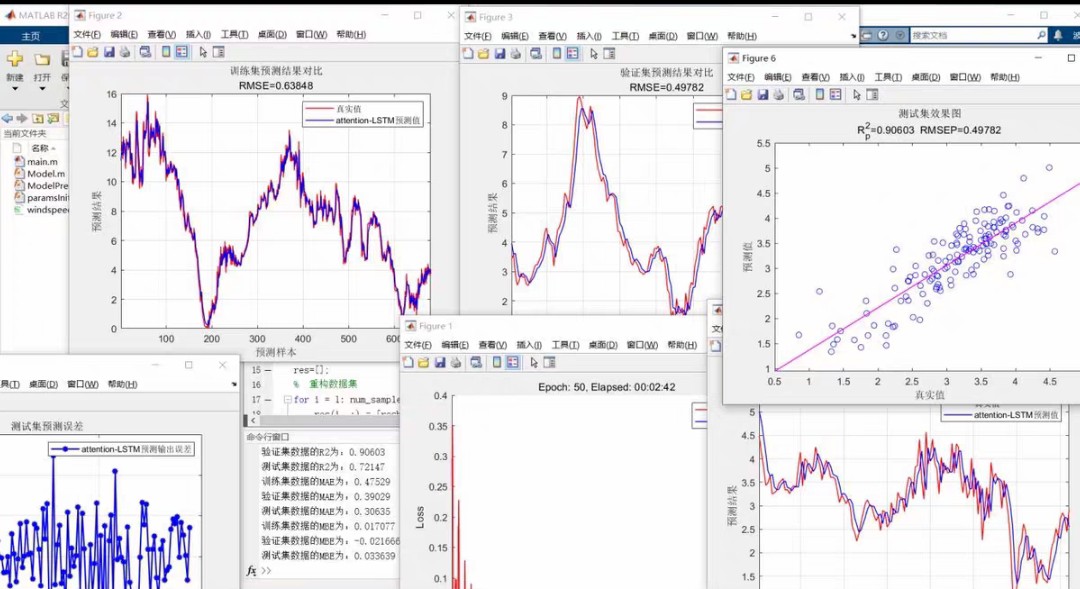This screenshot has height=589, width=1080.
Task: Go back with folder navigation left arrow
Action: tap(7, 118)
